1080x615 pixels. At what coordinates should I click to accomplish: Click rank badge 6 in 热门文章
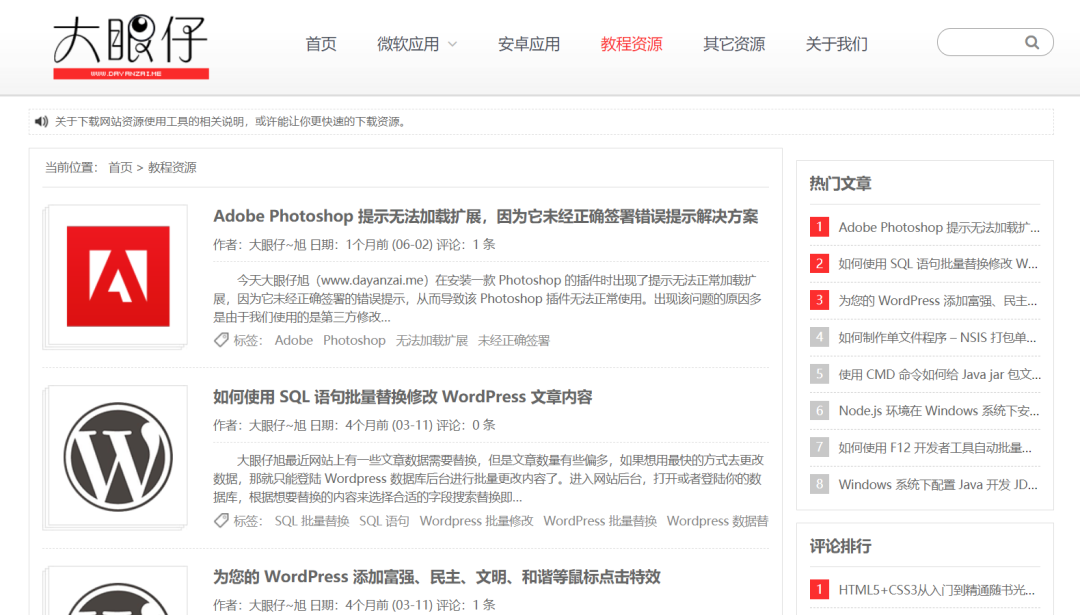tap(819, 410)
